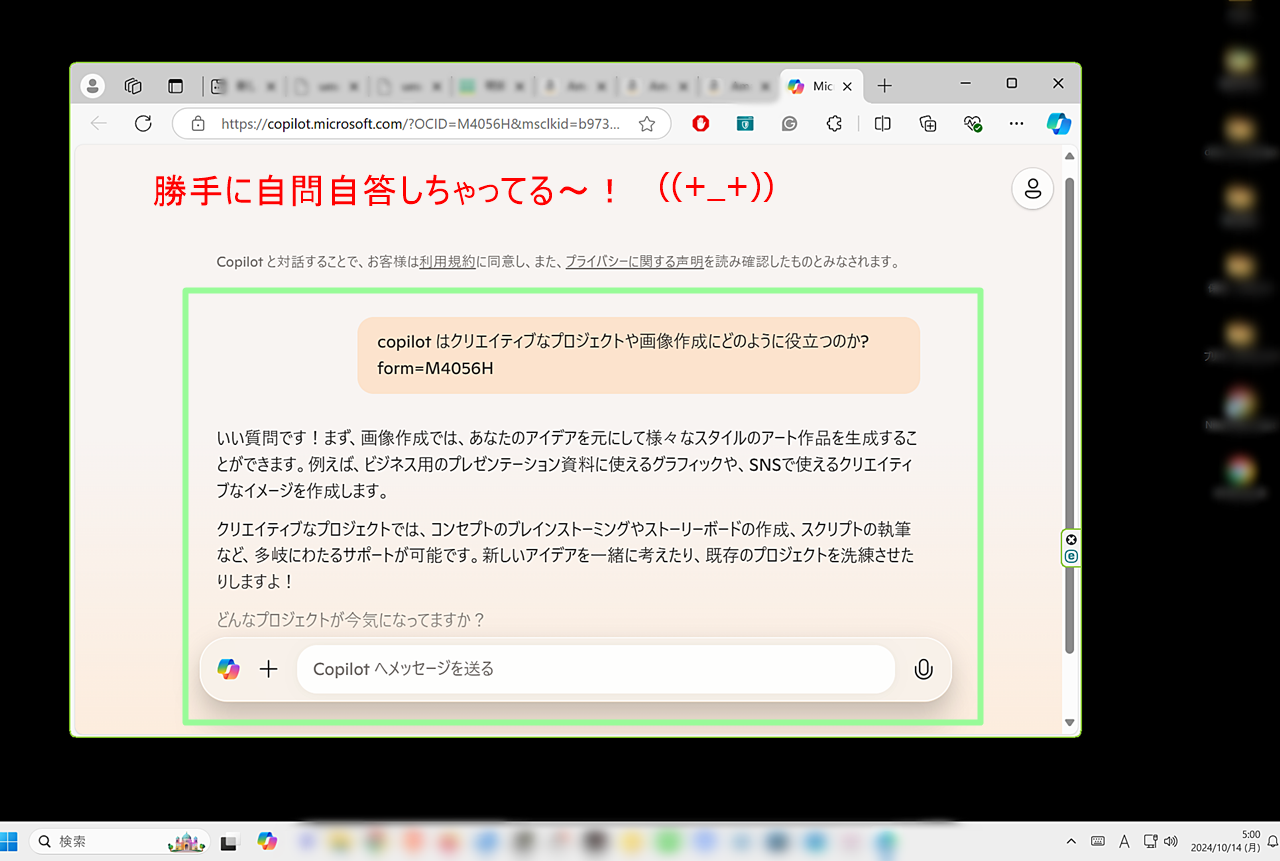Click the Copilot へメッセージを送る input field
The height and width of the screenshot is (861, 1280).
pyautogui.click(x=595, y=669)
